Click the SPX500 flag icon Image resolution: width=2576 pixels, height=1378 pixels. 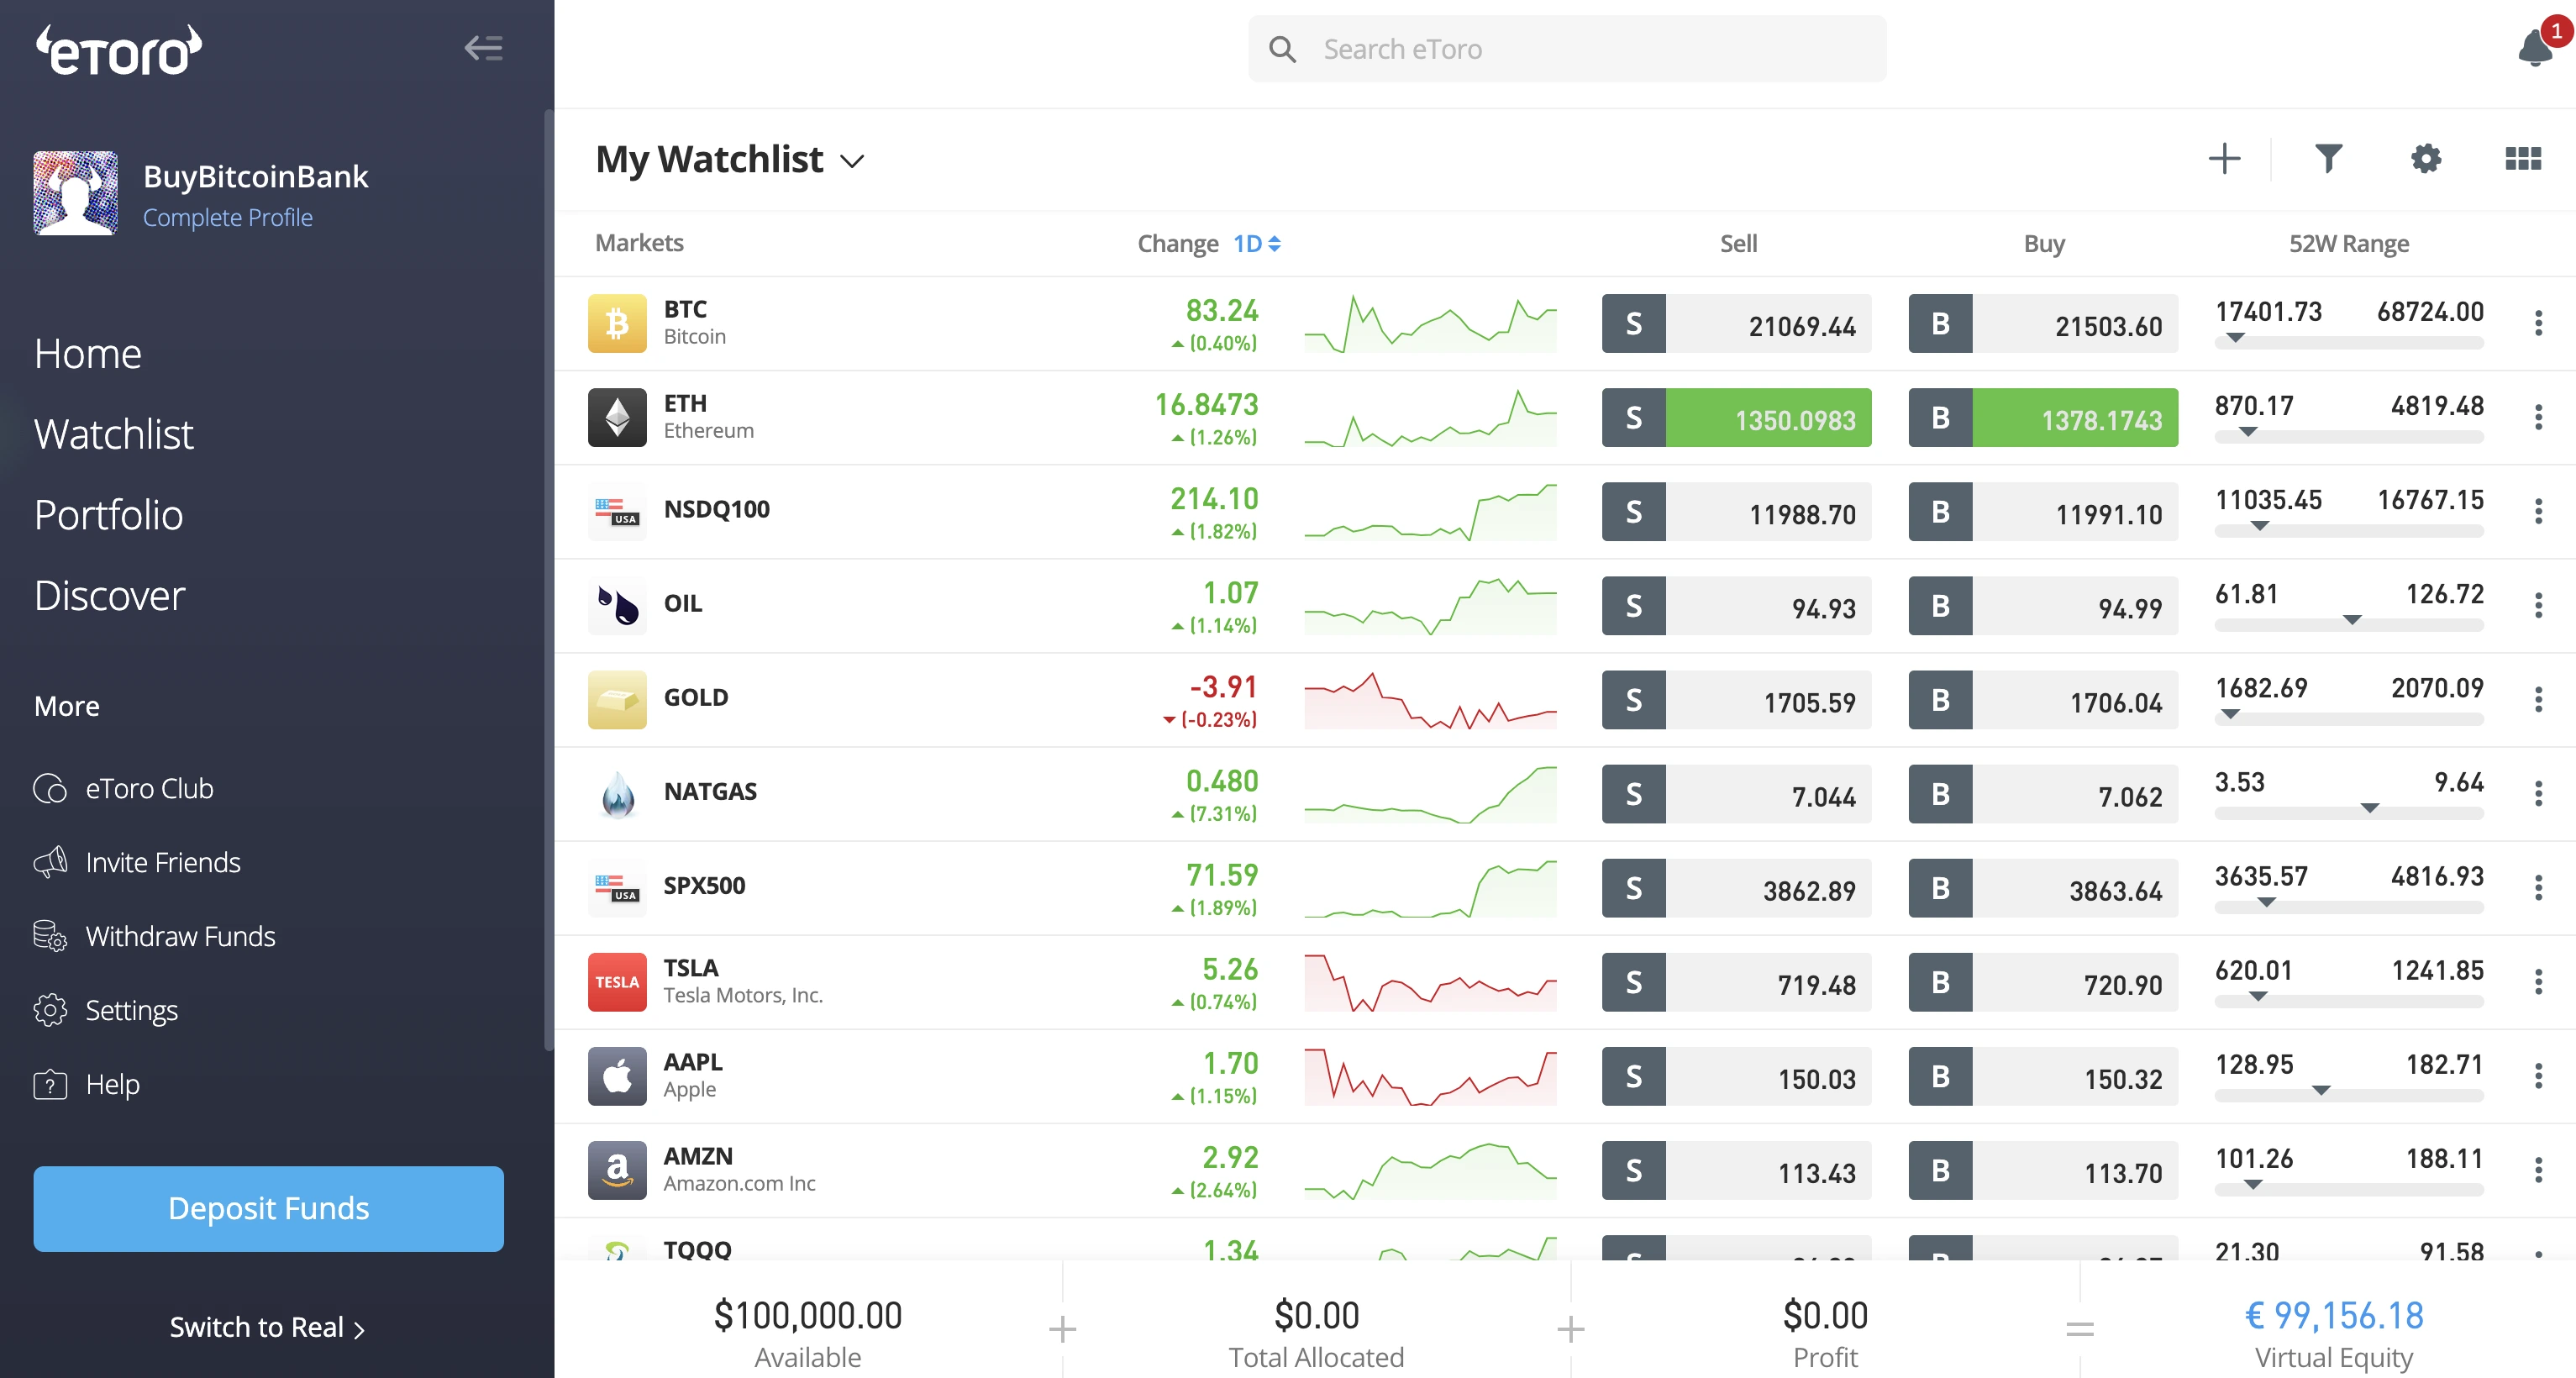617,888
